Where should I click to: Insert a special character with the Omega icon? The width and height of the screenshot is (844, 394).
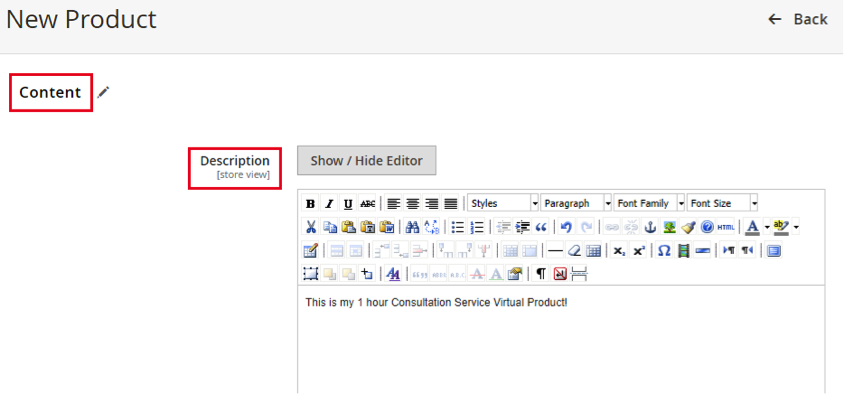point(664,251)
